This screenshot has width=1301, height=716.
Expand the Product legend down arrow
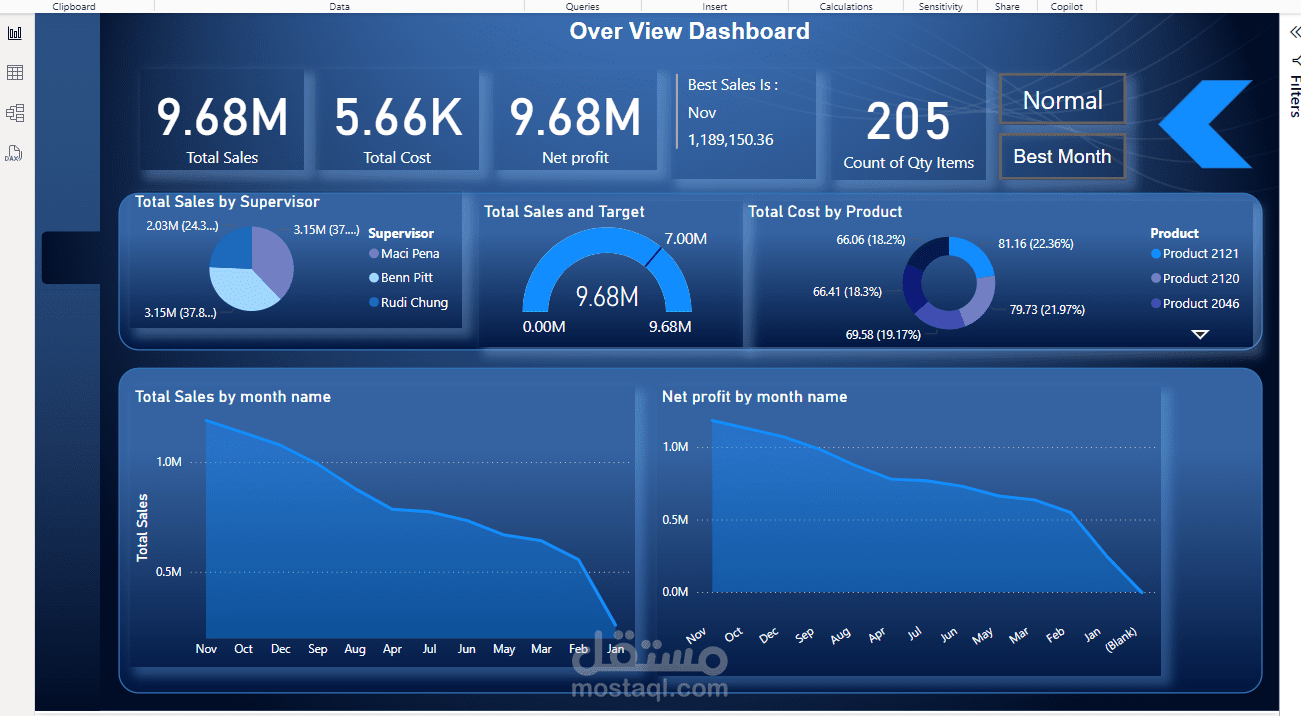coord(1200,334)
